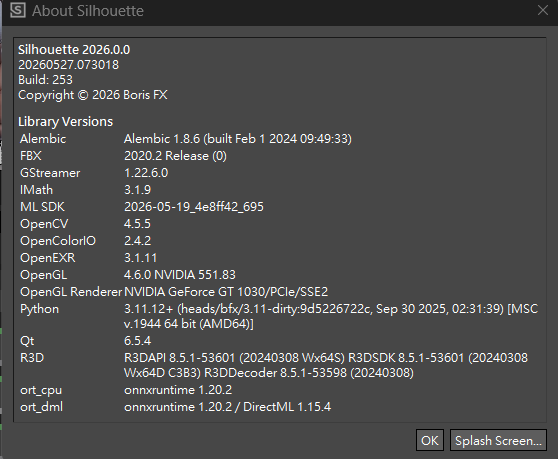Viewport: 558px width, 459px height.
Task: Click 'onnxruntime 1.20.2 / DirectML 1.15.4' value
Action: [x=227, y=407]
